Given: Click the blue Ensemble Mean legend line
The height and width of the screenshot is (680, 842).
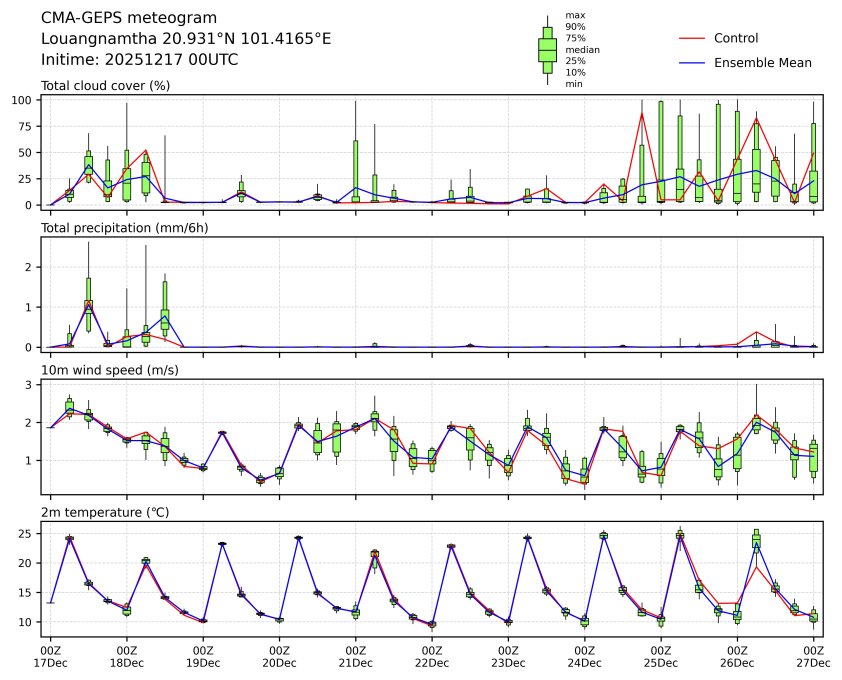Looking at the screenshot, I should (693, 62).
